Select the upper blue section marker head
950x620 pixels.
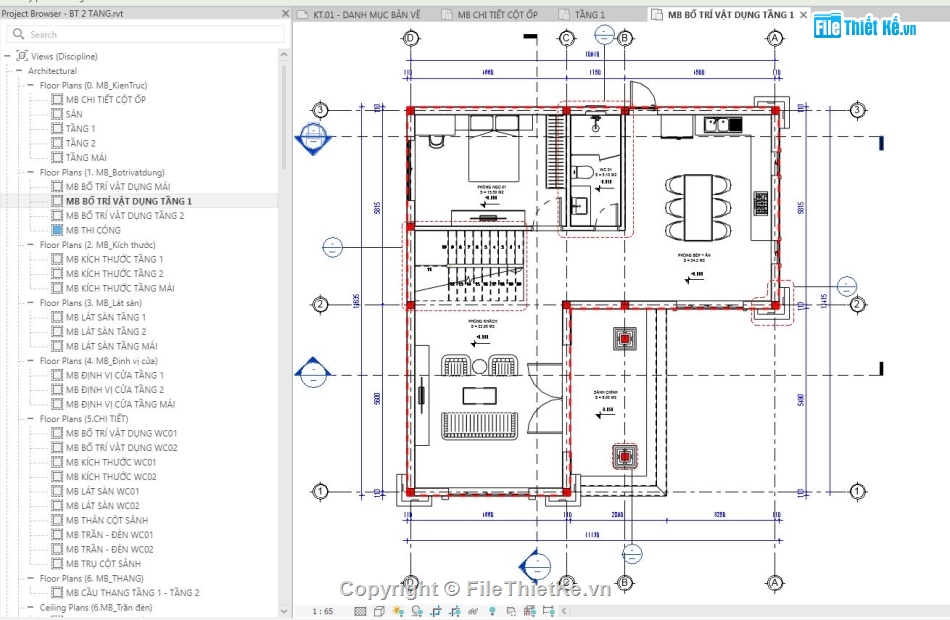click(313, 138)
